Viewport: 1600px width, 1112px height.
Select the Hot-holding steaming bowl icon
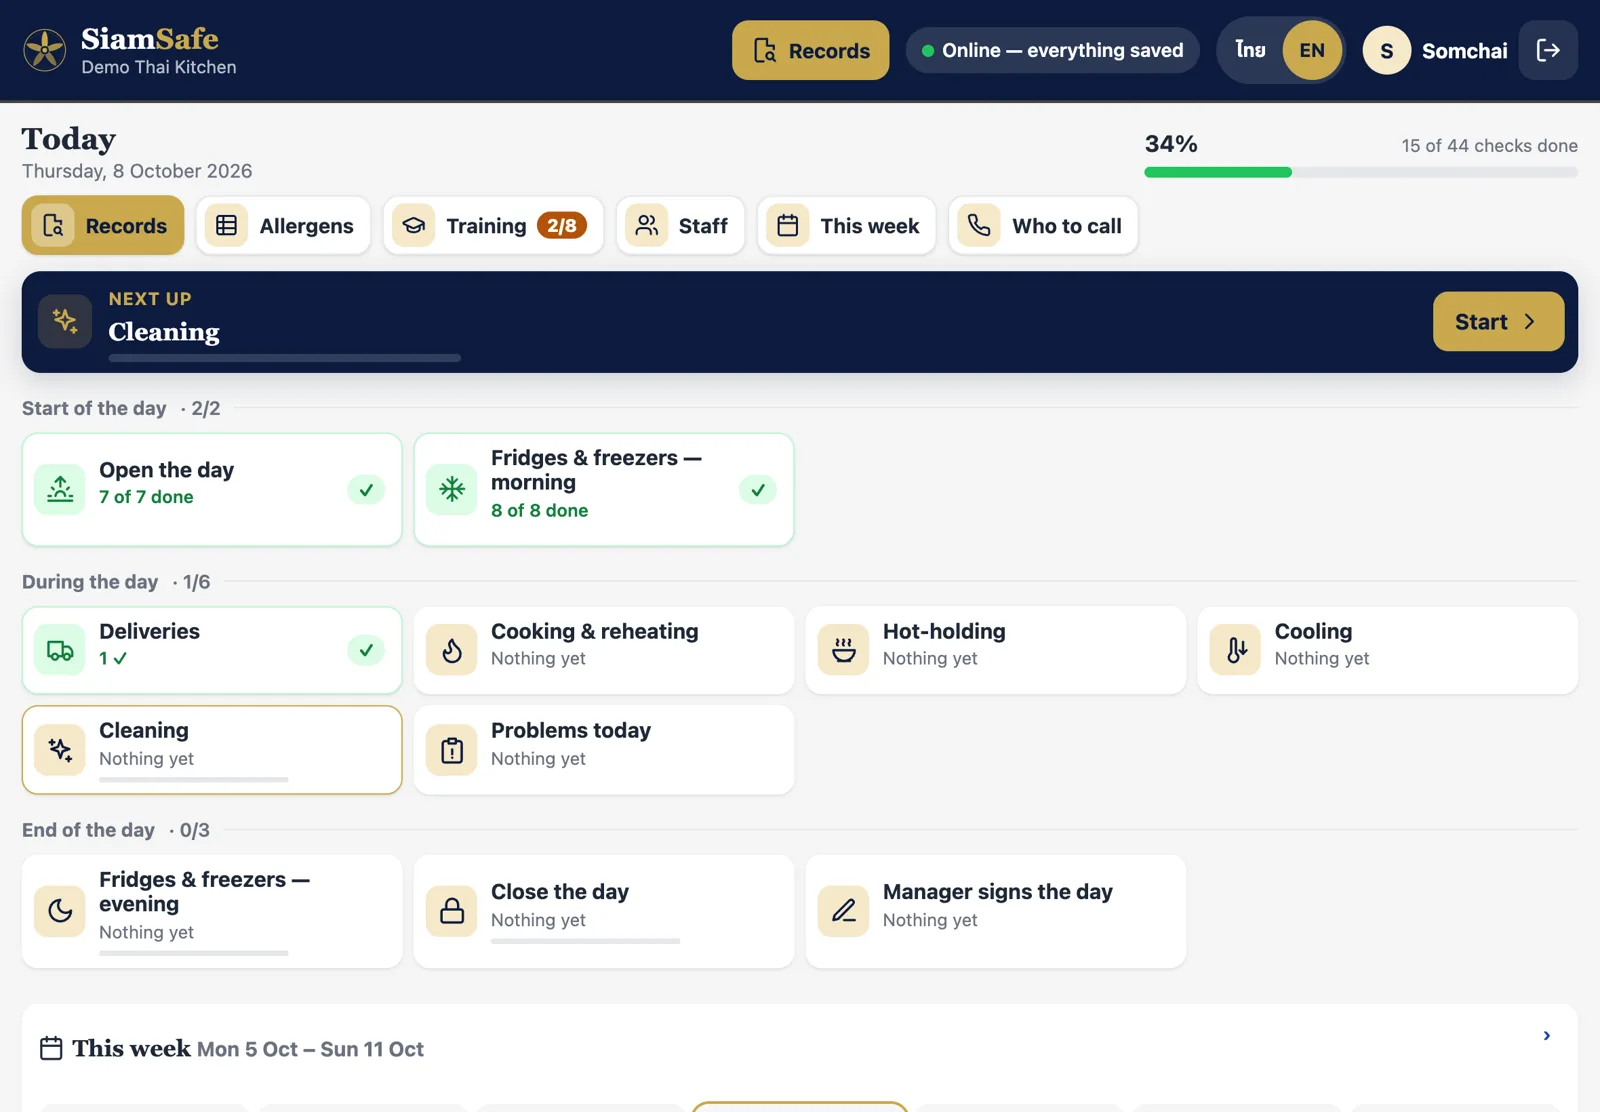tap(844, 650)
